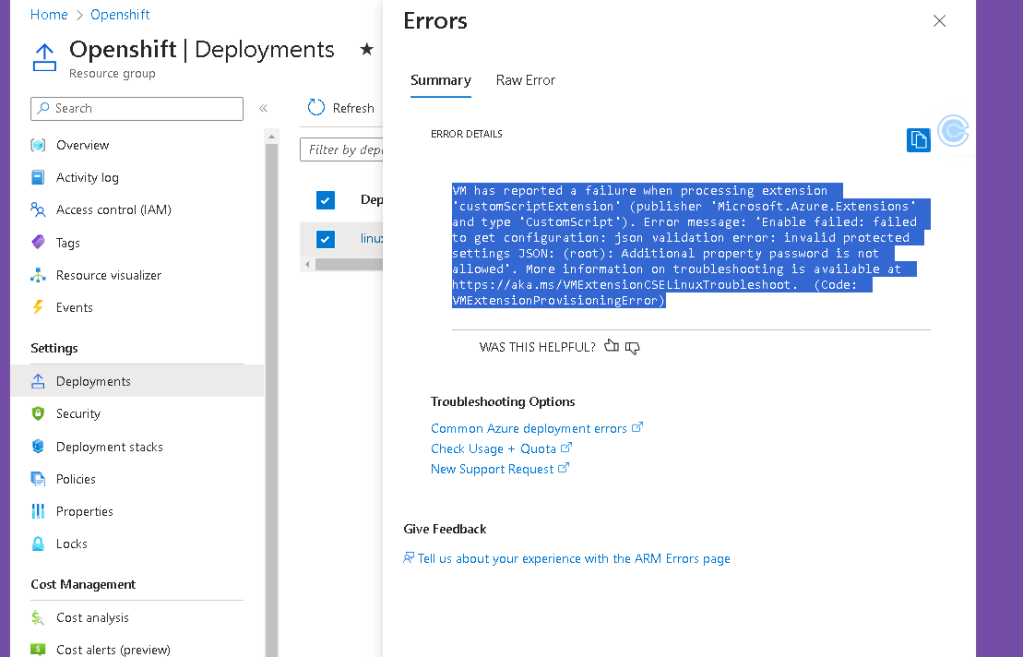Click the table horizontal scrollbar left arrow
The height and width of the screenshot is (657, 1023).
point(307,264)
